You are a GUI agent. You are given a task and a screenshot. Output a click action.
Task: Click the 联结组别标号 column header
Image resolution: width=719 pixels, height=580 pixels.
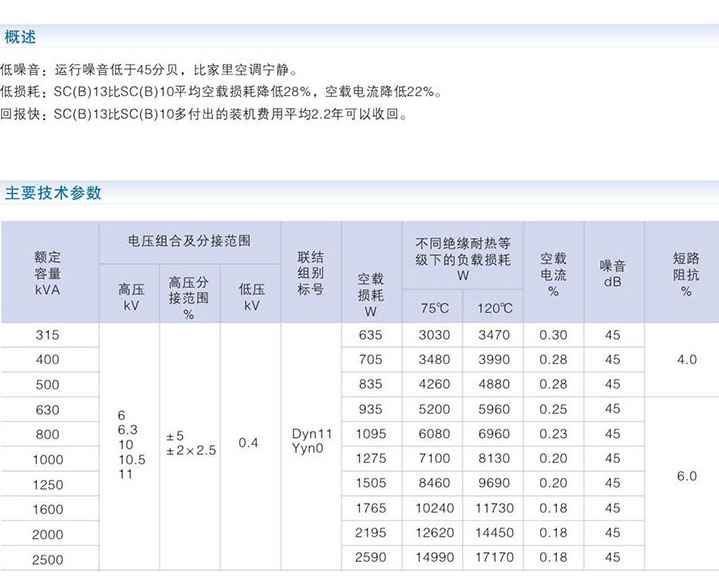click(310, 272)
